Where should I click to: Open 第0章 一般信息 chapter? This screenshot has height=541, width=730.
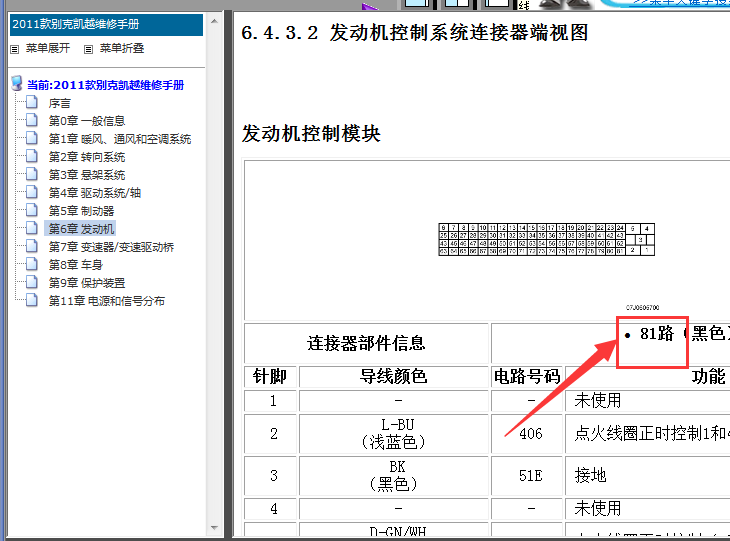(87, 121)
